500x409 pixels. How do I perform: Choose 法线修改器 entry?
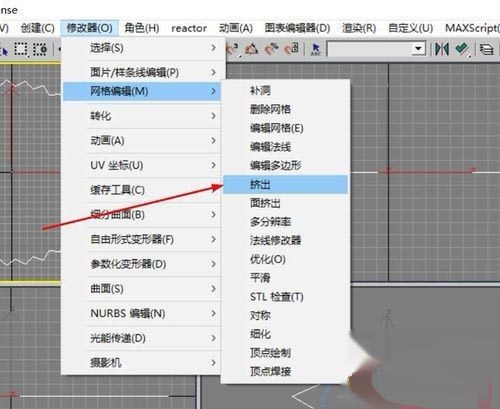[x=285, y=241]
